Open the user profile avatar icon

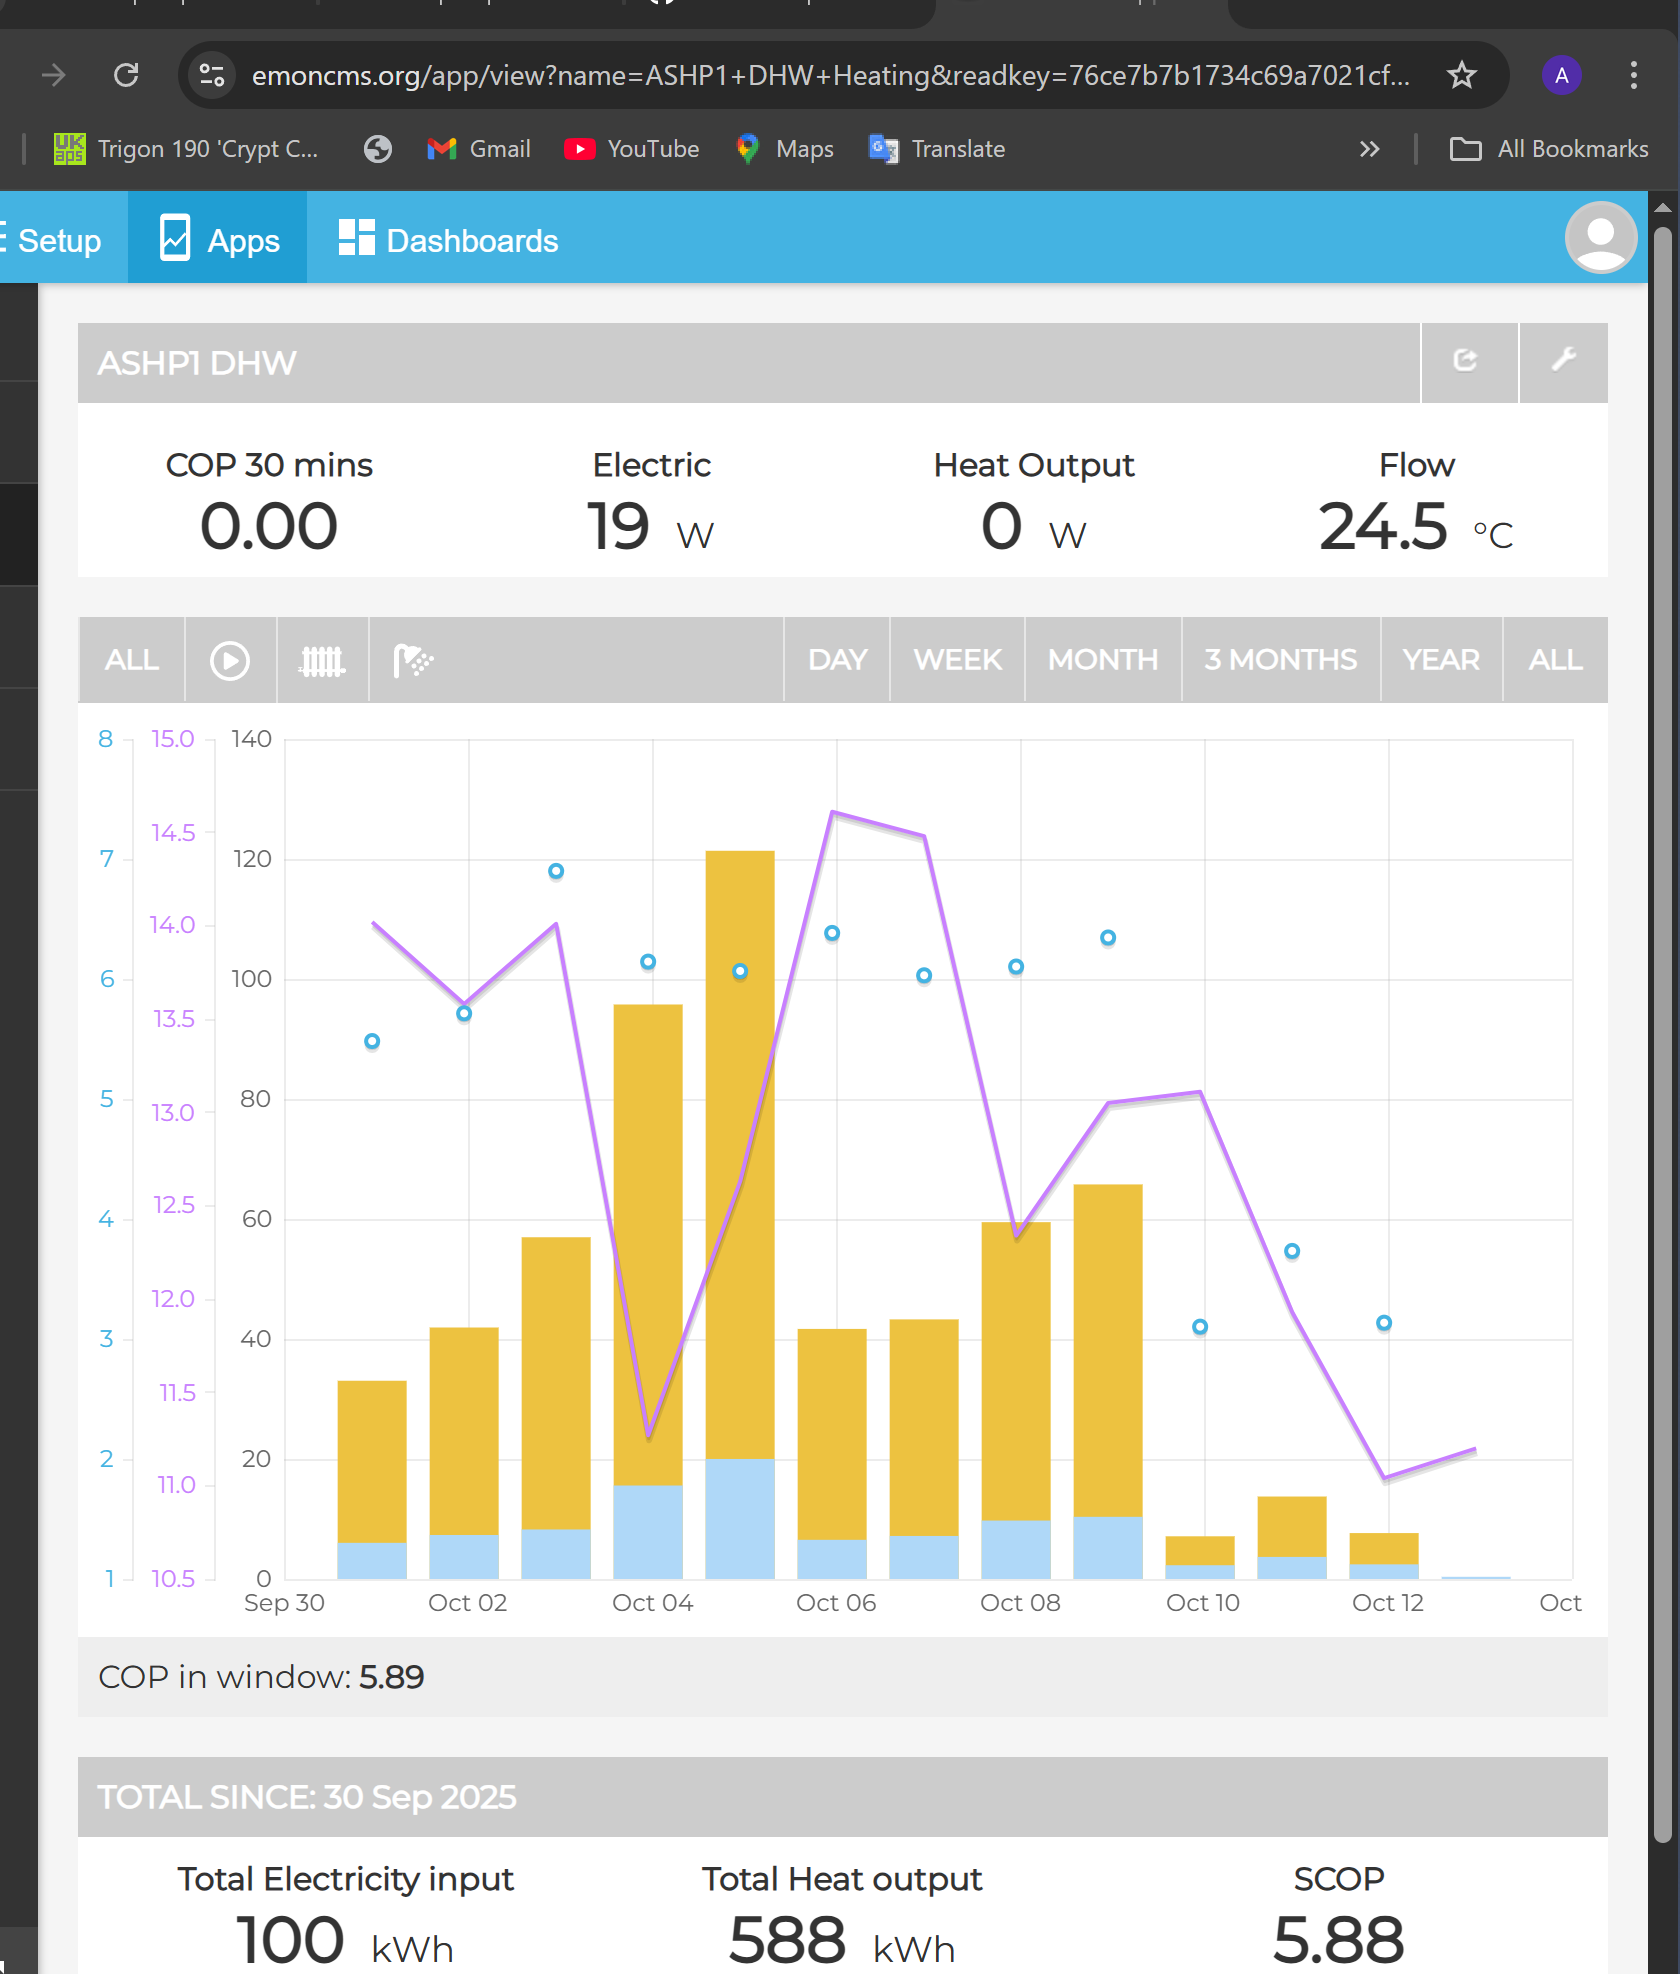(x=1600, y=238)
